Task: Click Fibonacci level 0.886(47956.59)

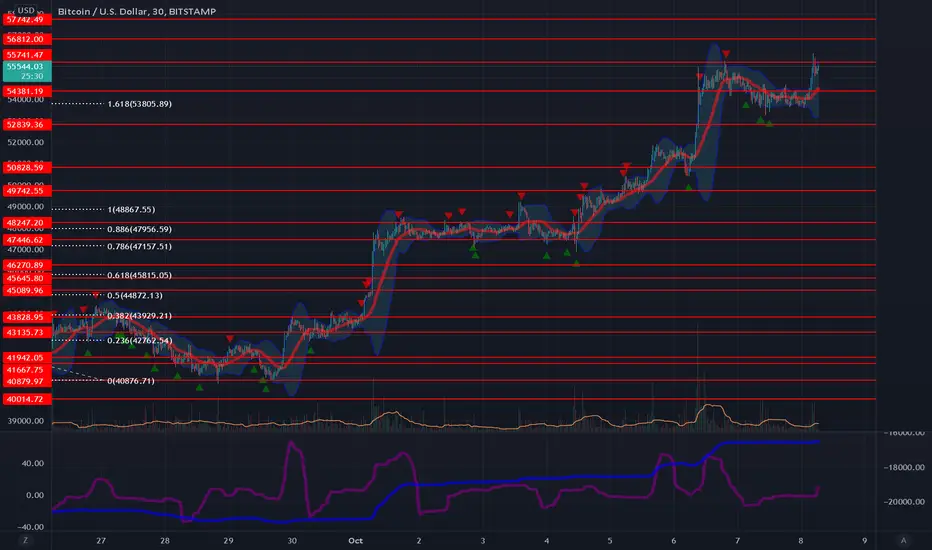Action: click(140, 230)
